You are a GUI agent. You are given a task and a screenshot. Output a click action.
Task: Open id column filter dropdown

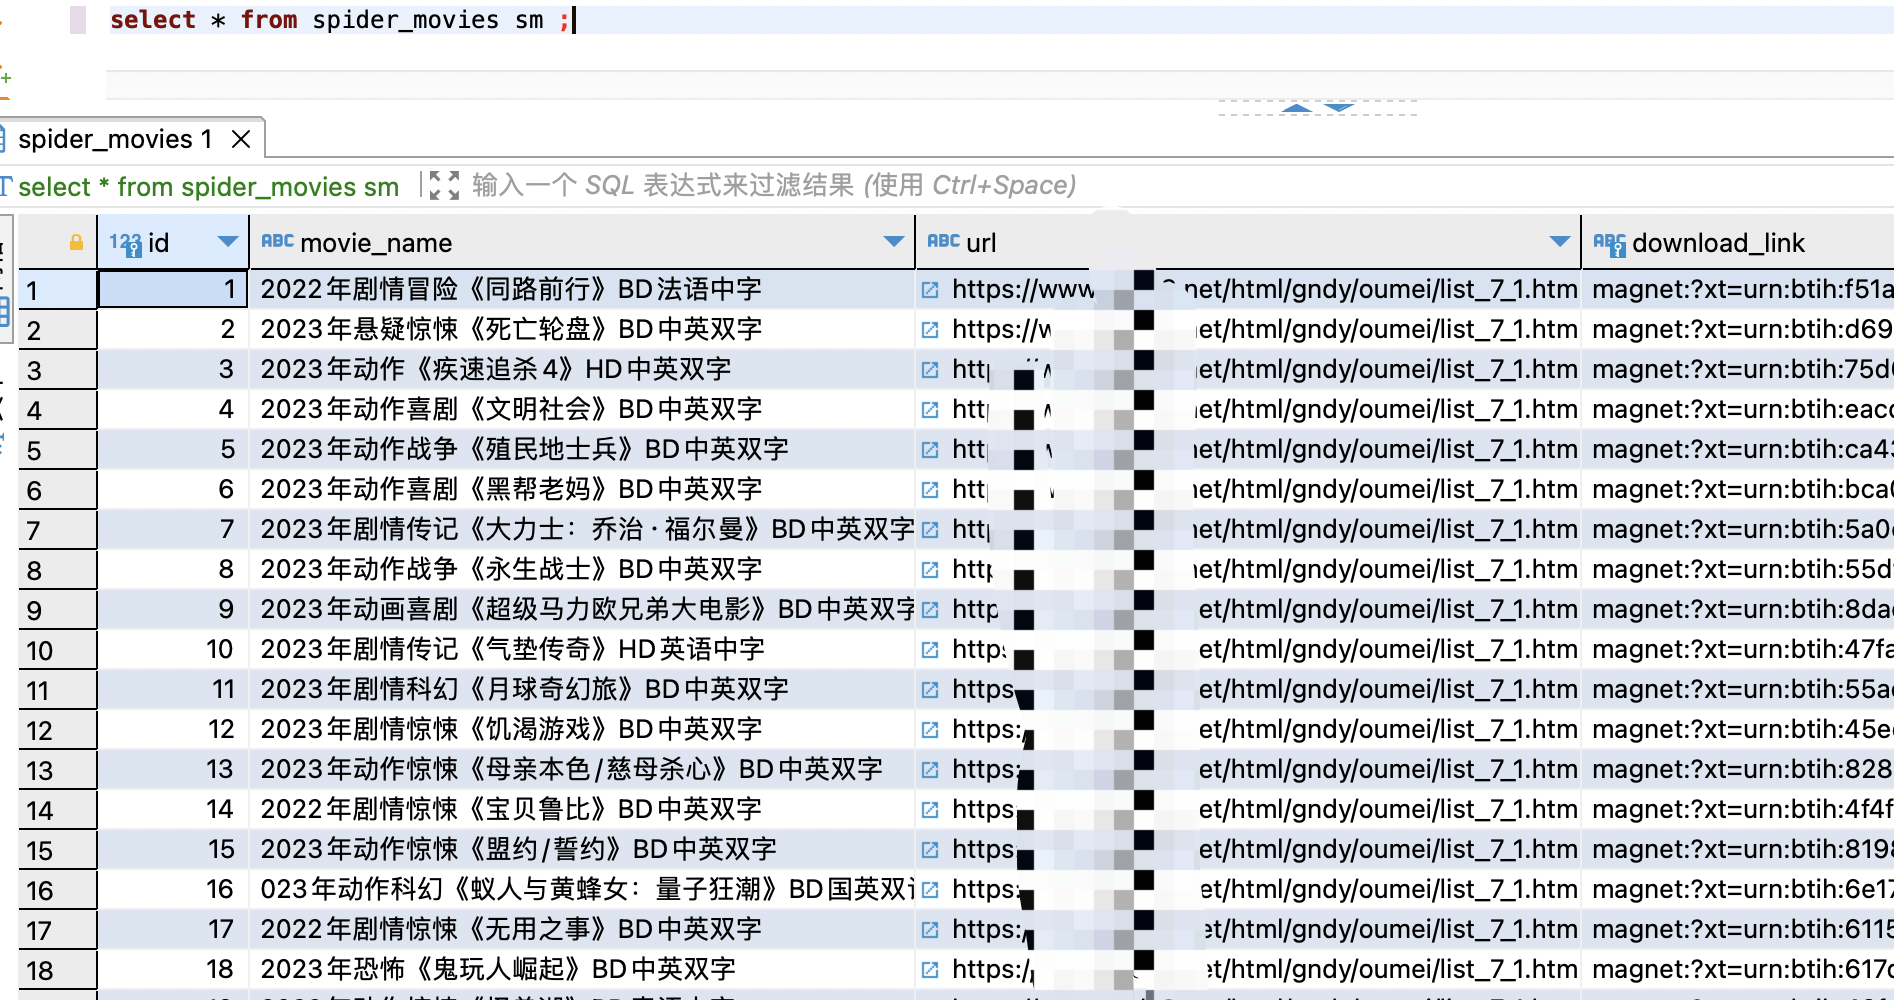pos(228,242)
